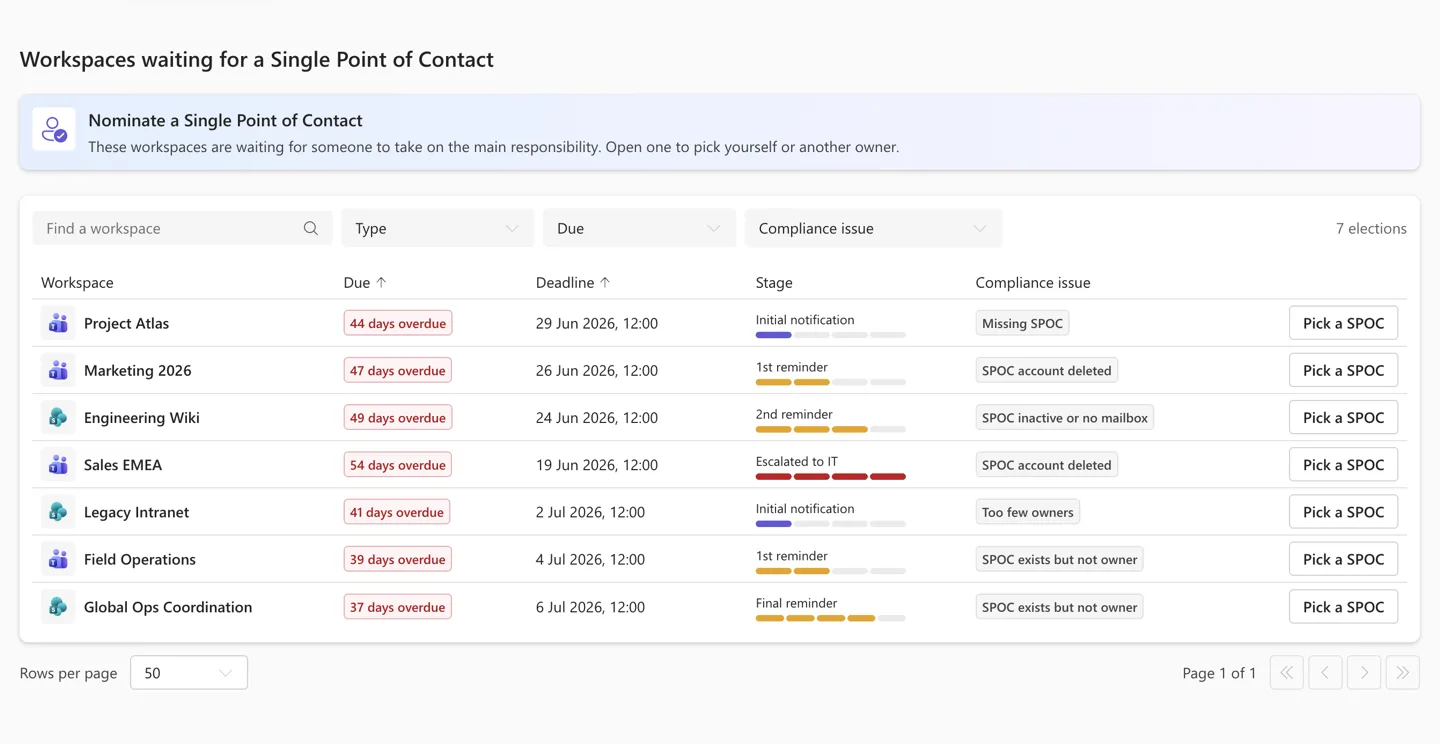Click the 2nd reminder stage label
The image size is (1440, 744).
(x=794, y=414)
